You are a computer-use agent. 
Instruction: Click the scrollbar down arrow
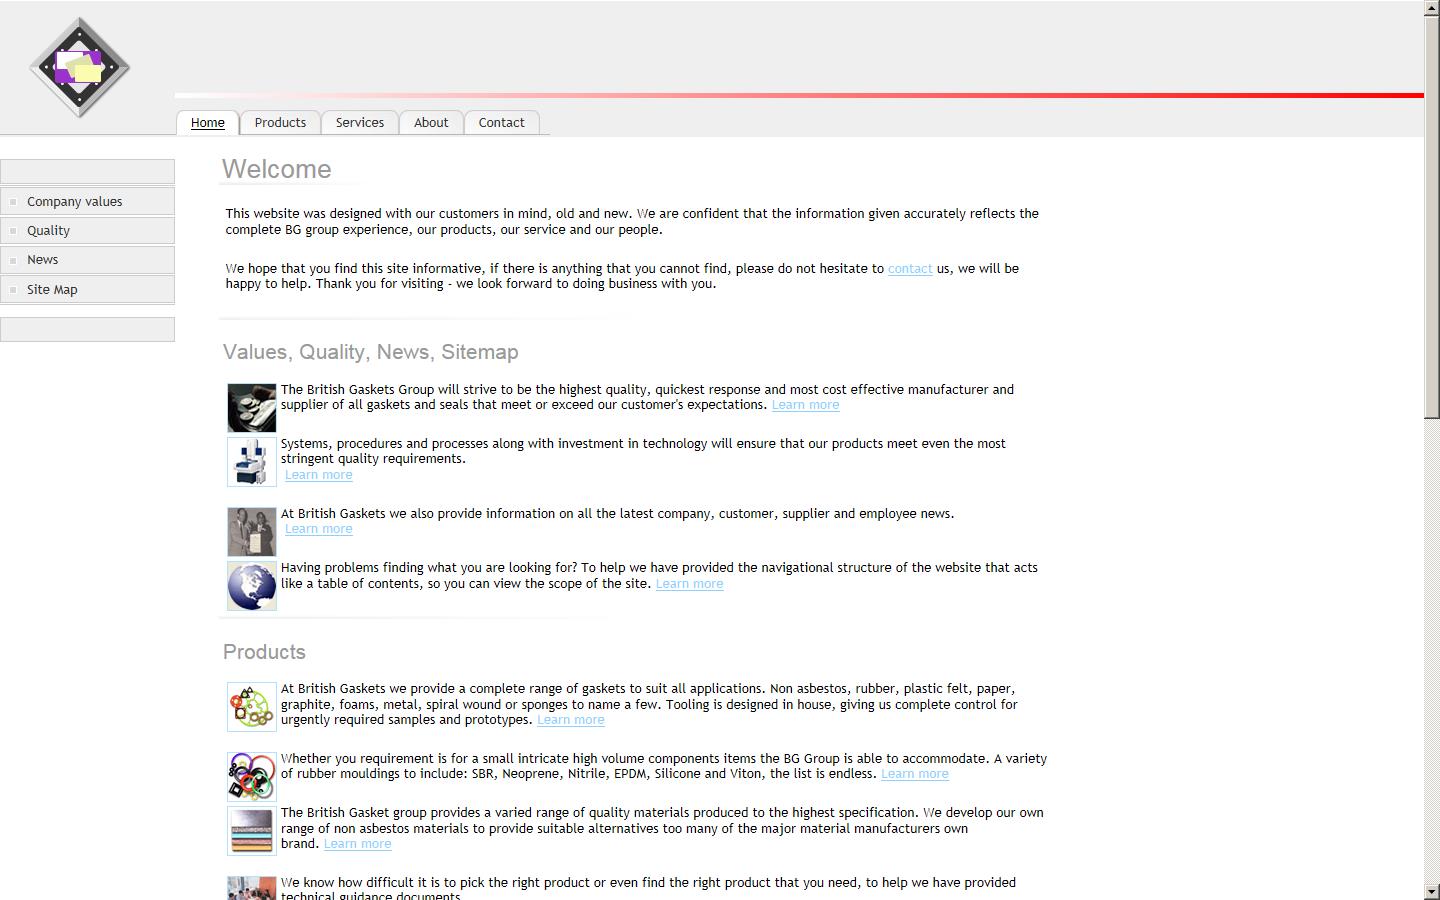(1431, 891)
